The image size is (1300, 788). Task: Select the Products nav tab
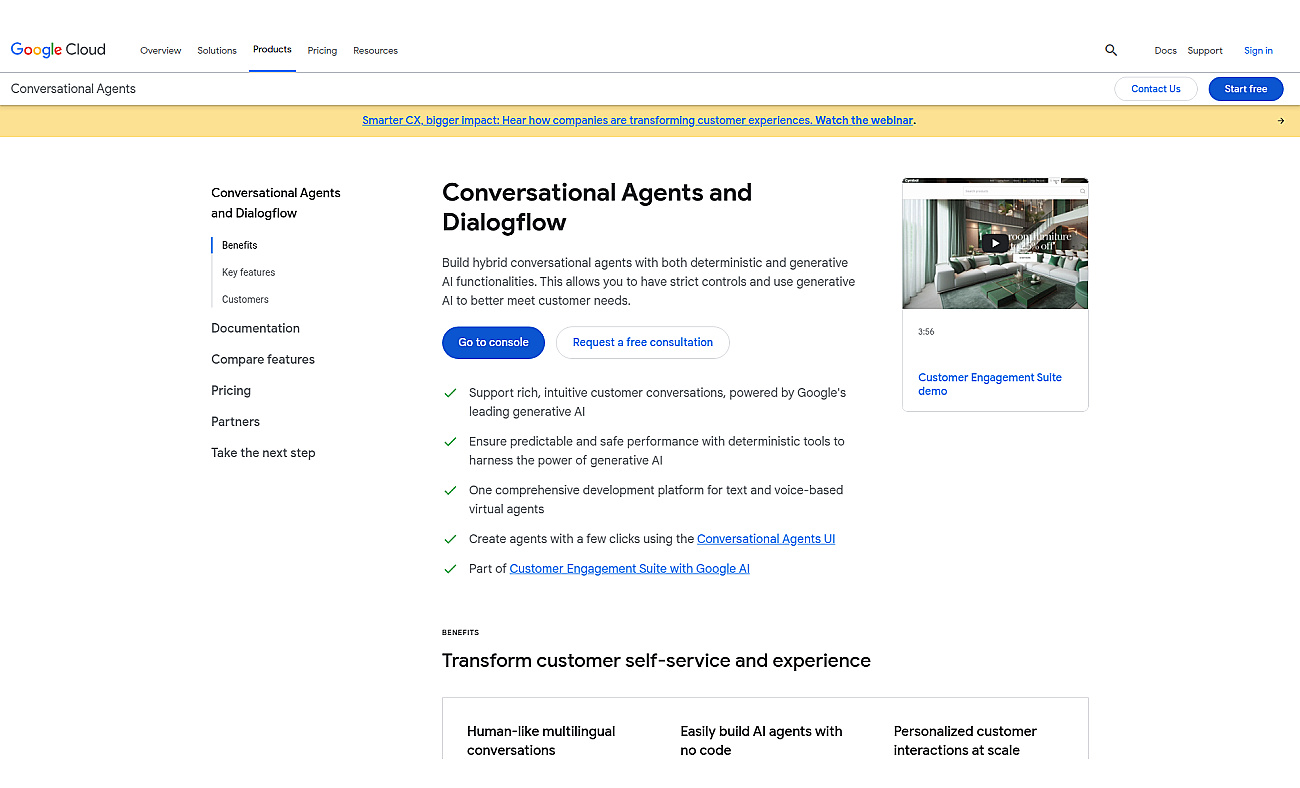click(272, 50)
